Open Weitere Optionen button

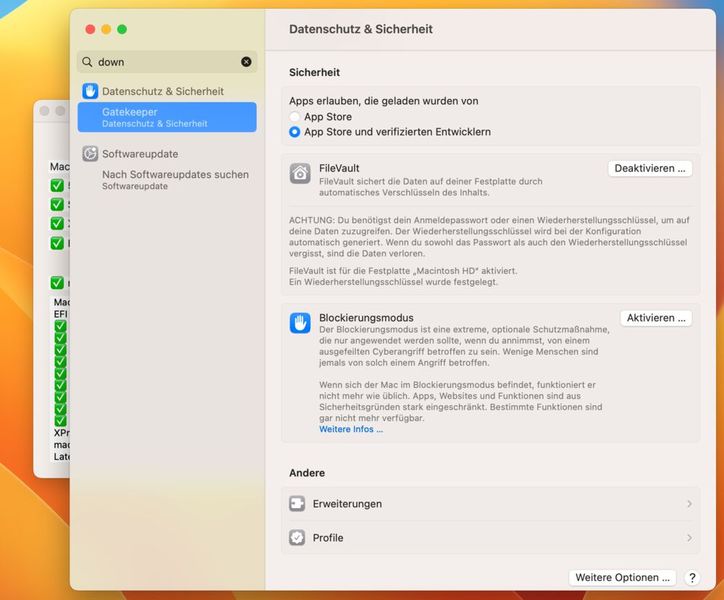tap(622, 577)
